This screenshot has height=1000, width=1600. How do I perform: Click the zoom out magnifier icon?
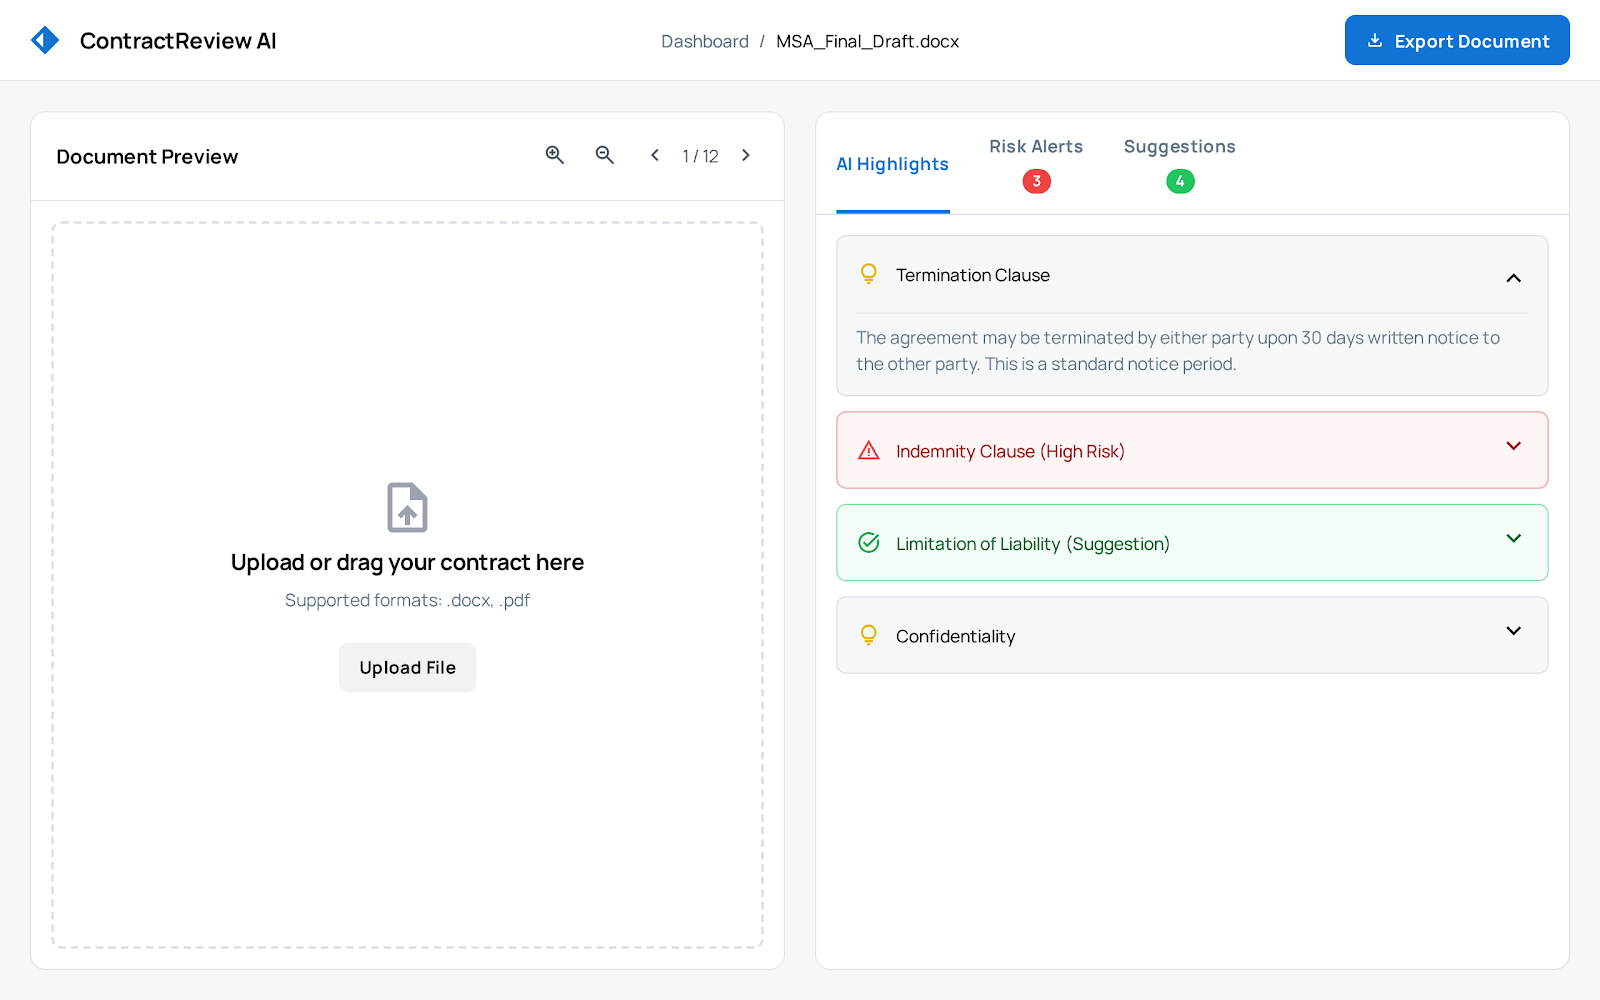click(x=605, y=155)
